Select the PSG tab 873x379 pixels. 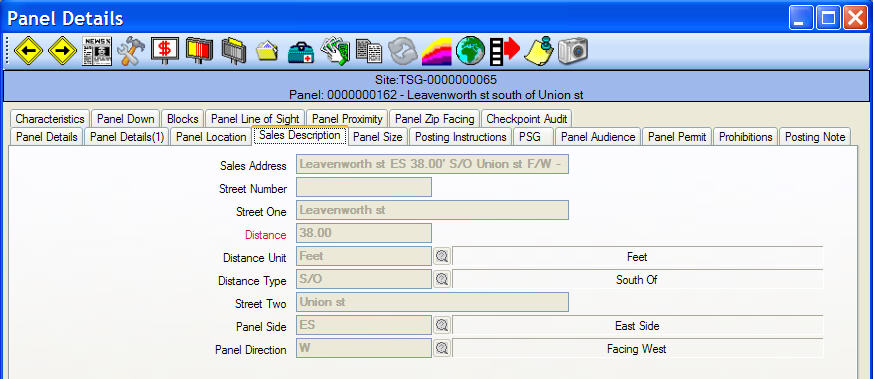point(533,137)
